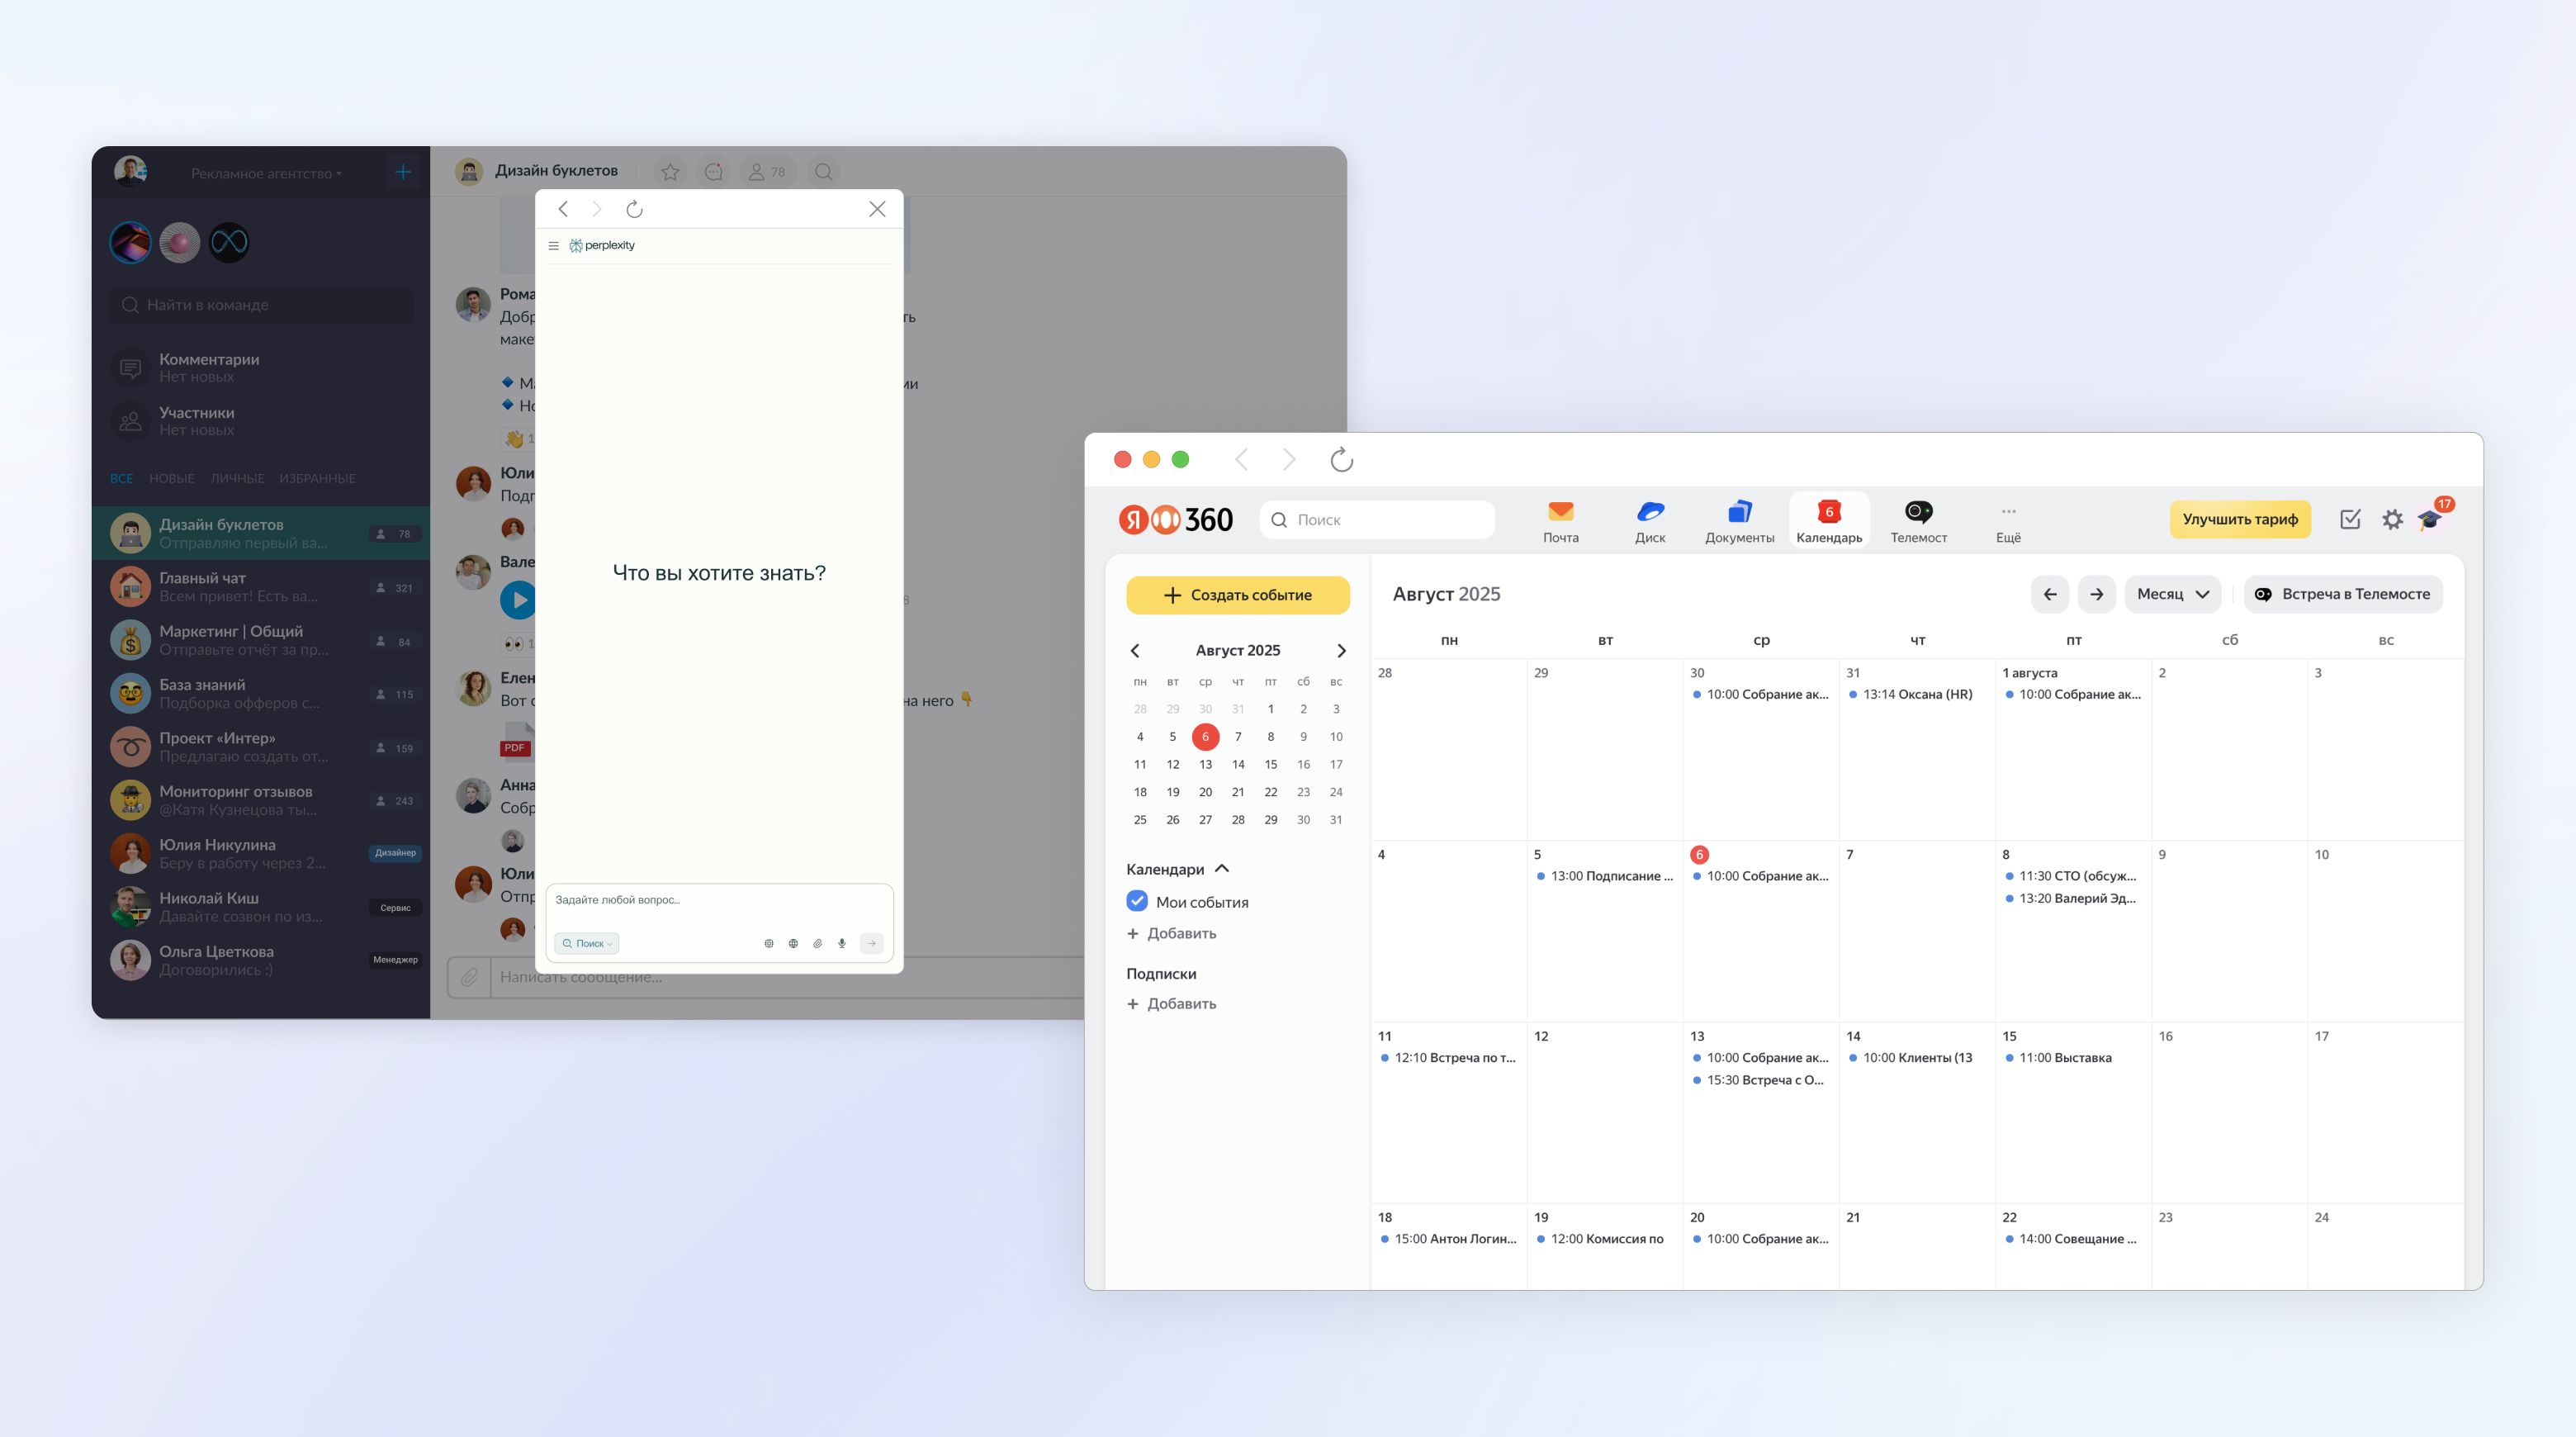Open the Поиск mode dropdown in Perplexity

[587, 943]
